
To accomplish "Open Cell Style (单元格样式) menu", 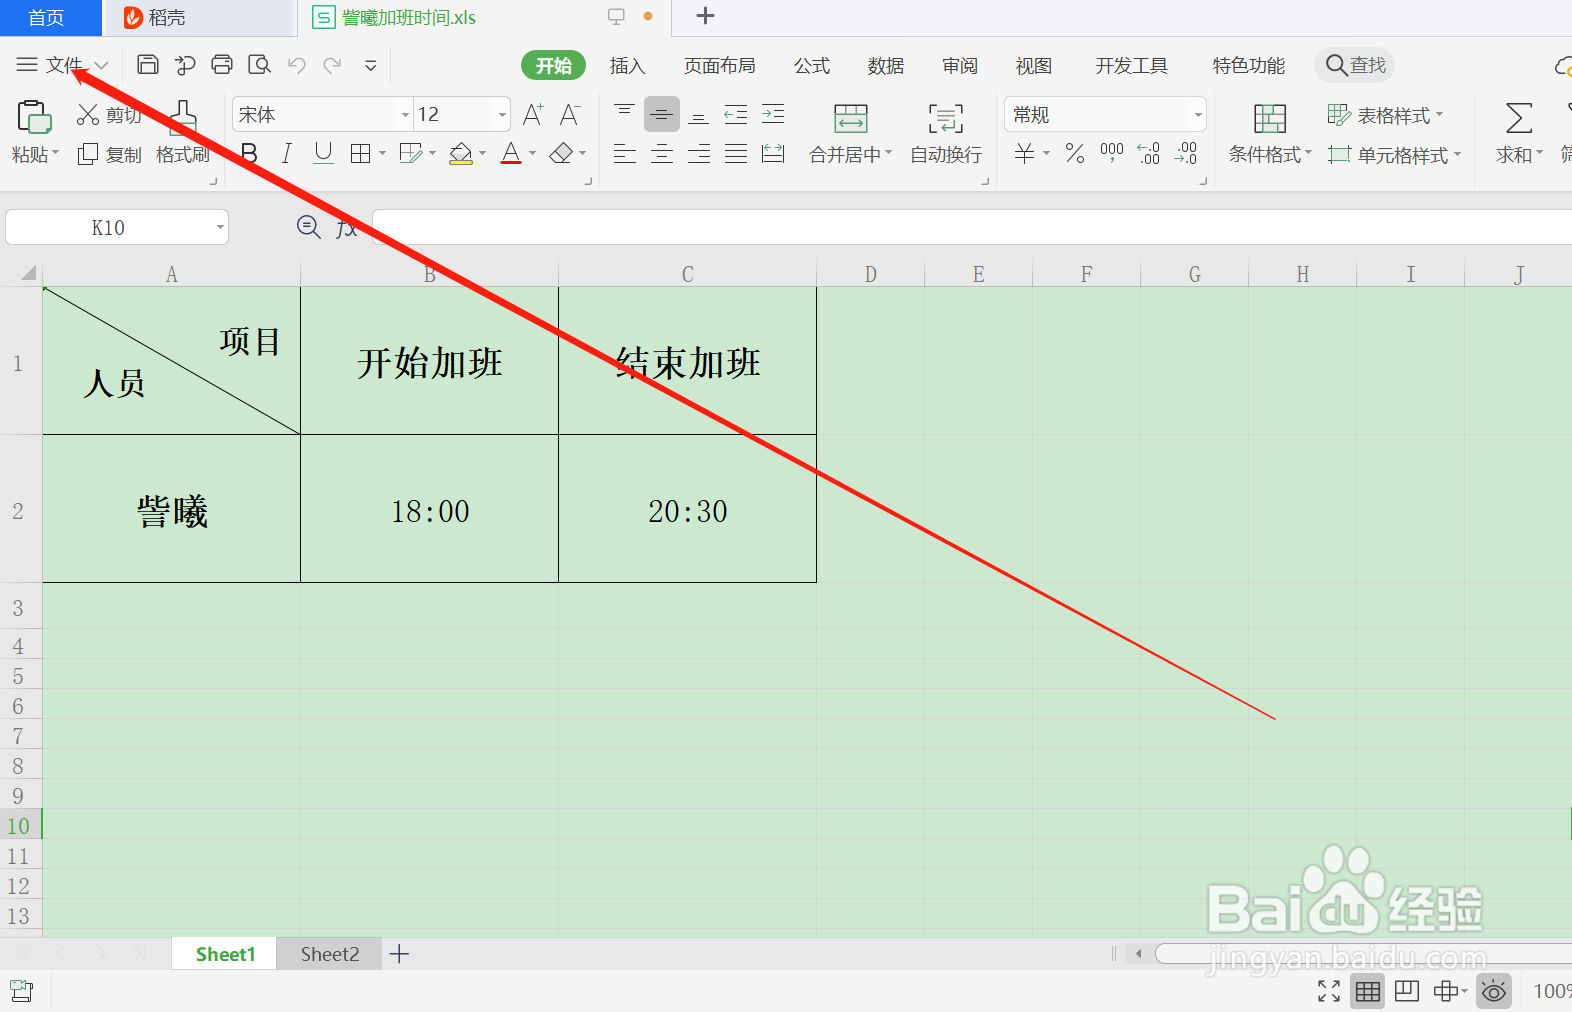I will coord(1394,155).
